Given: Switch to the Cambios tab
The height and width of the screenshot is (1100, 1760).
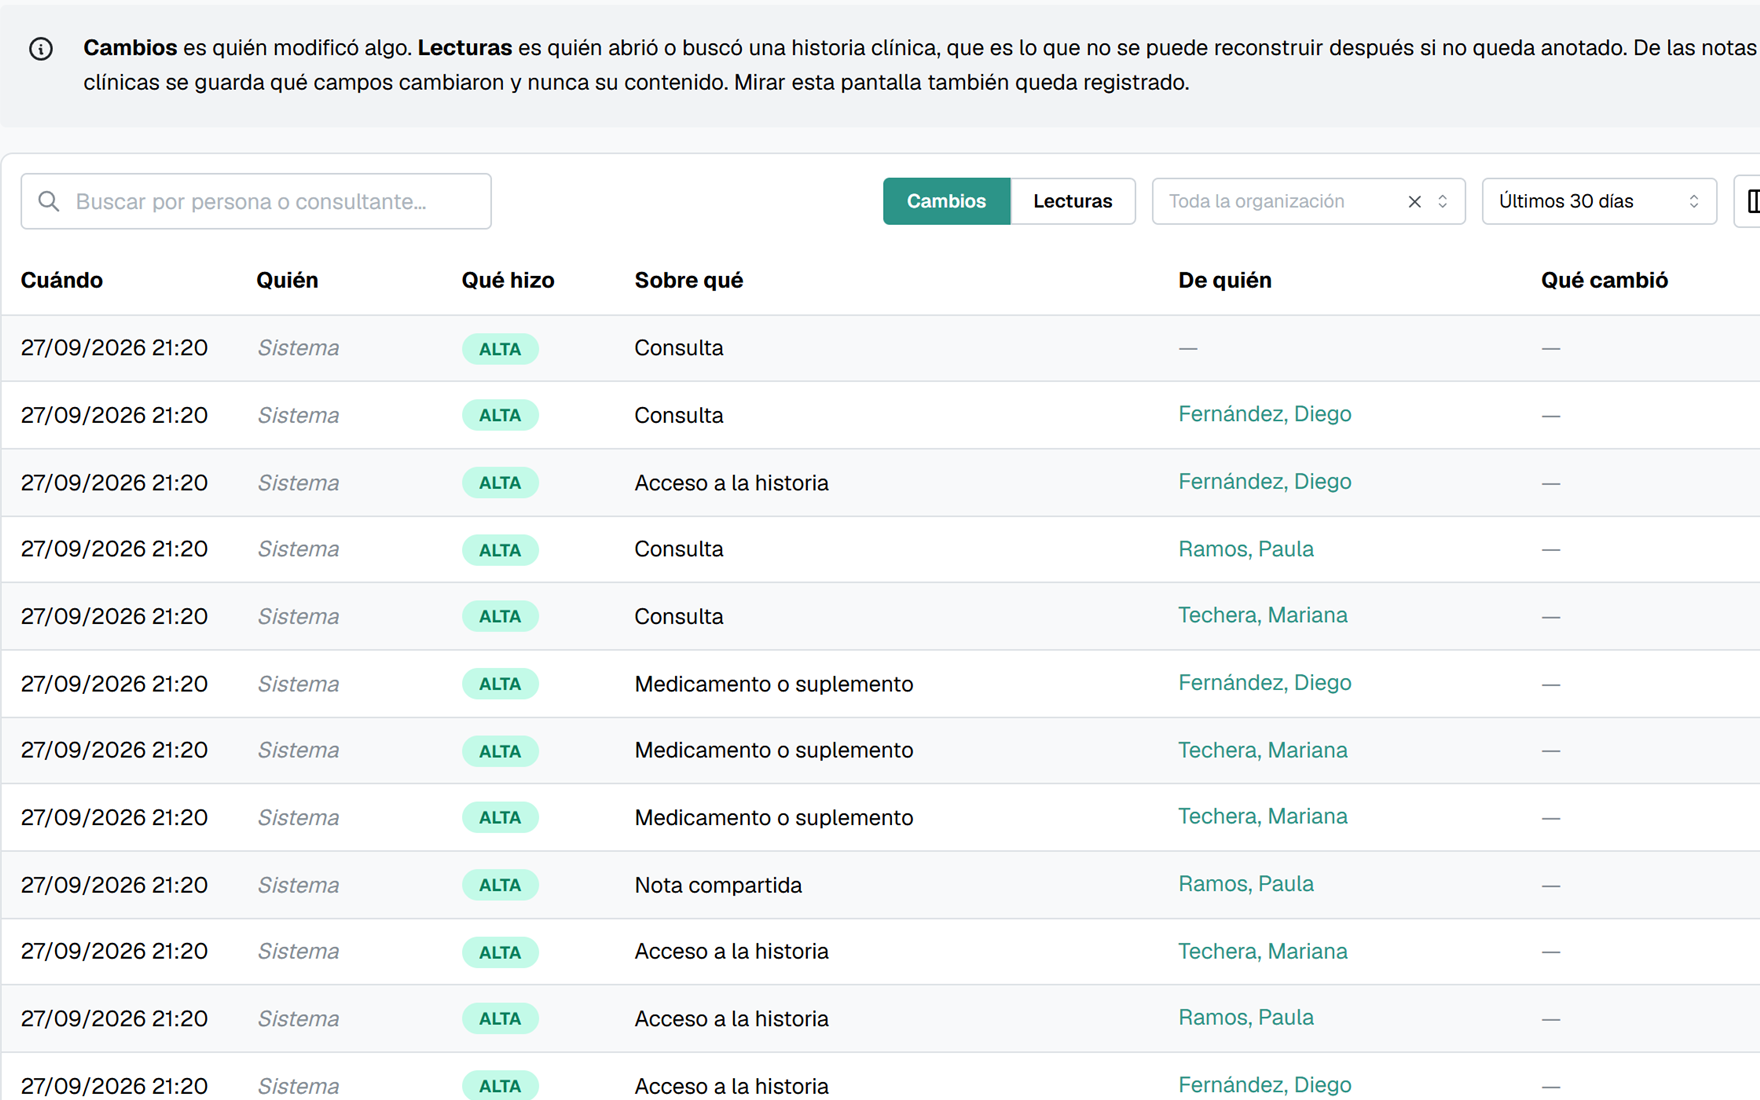Looking at the screenshot, I should click(x=946, y=201).
